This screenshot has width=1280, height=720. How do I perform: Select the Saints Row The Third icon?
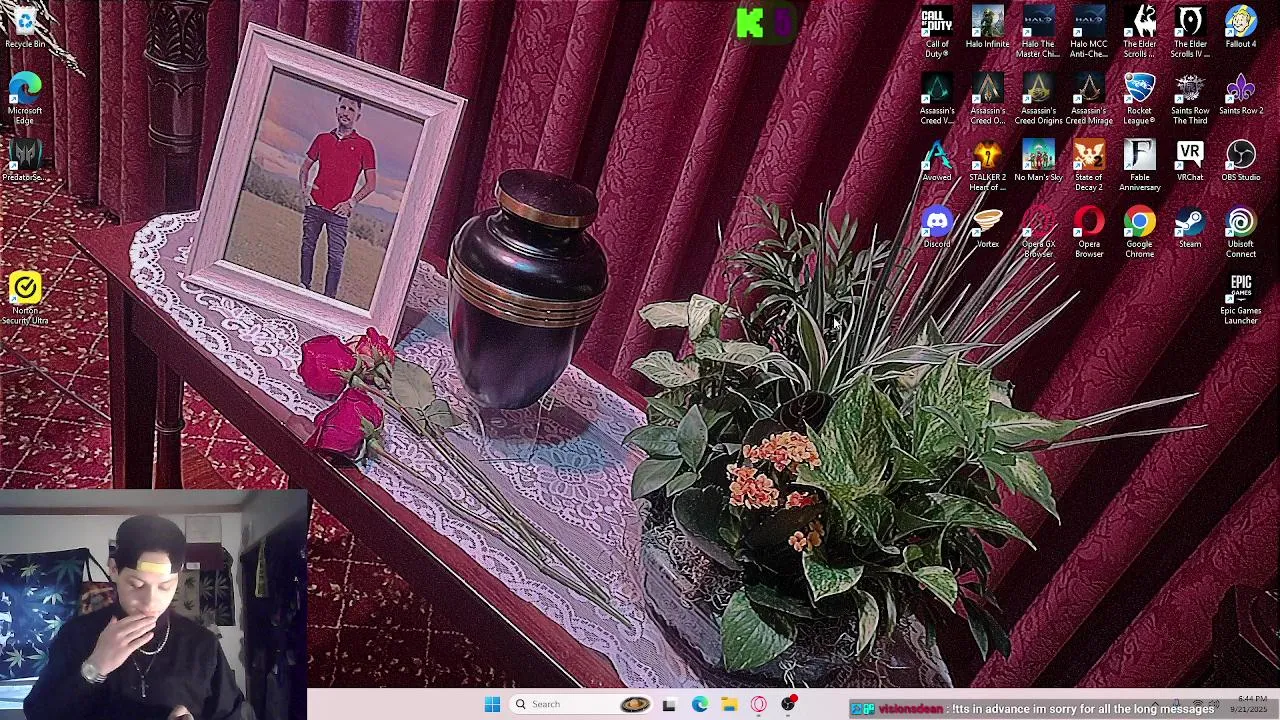(1190, 99)
